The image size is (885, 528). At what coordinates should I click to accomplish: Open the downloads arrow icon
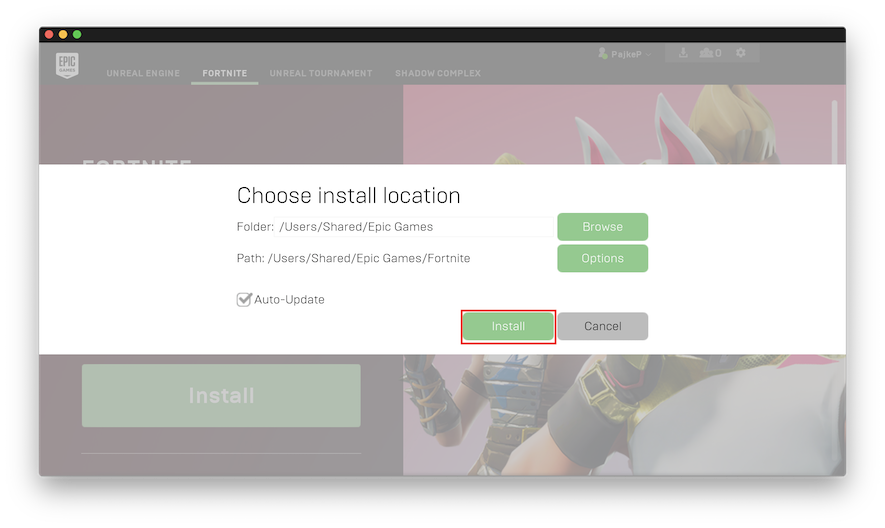point(683,53)
